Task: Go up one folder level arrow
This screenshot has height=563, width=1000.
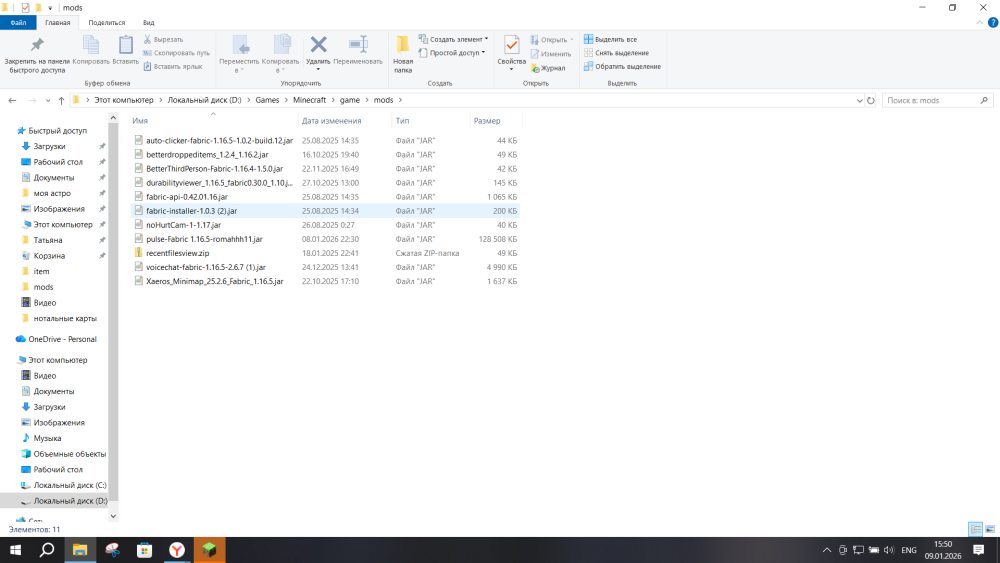Action: click(x=61, y=100)
